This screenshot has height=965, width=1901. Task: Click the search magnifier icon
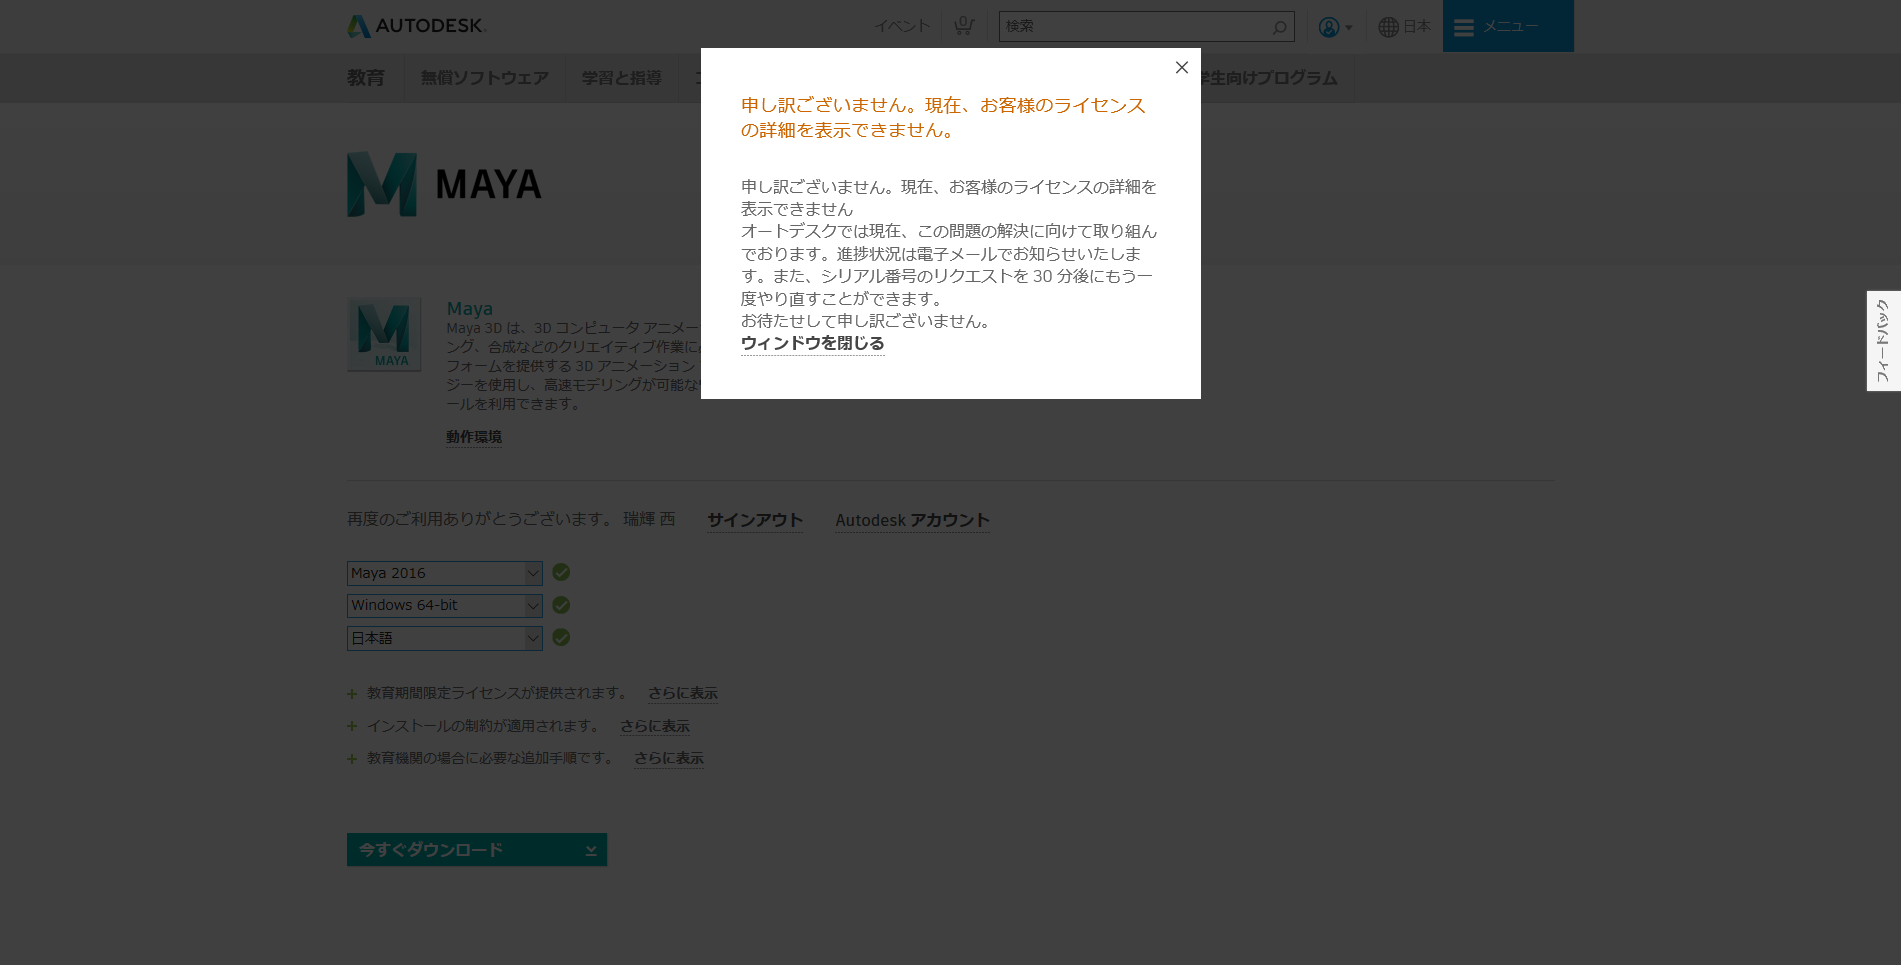coord(1279,27)
